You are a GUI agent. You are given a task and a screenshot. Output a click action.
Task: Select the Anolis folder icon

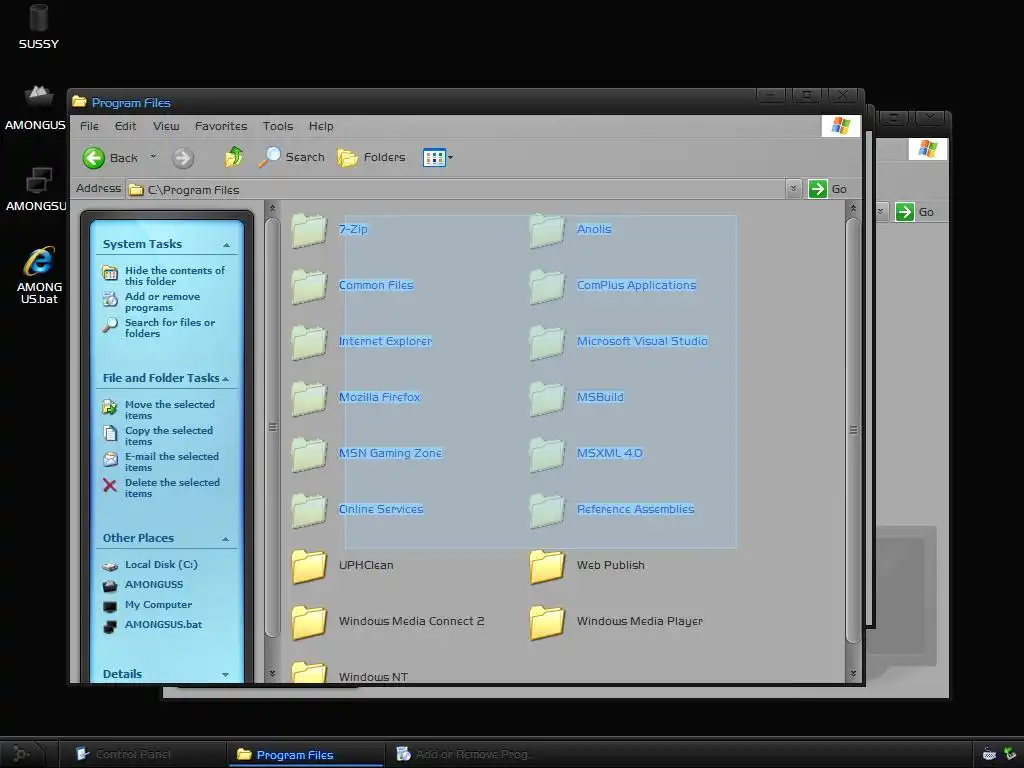click(547, 230)
